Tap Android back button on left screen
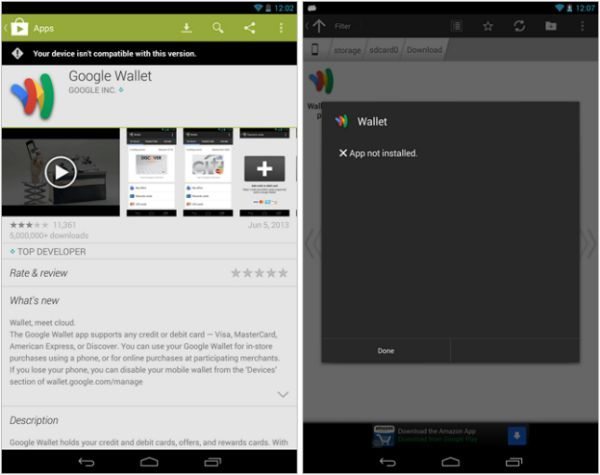 point(86,462)
